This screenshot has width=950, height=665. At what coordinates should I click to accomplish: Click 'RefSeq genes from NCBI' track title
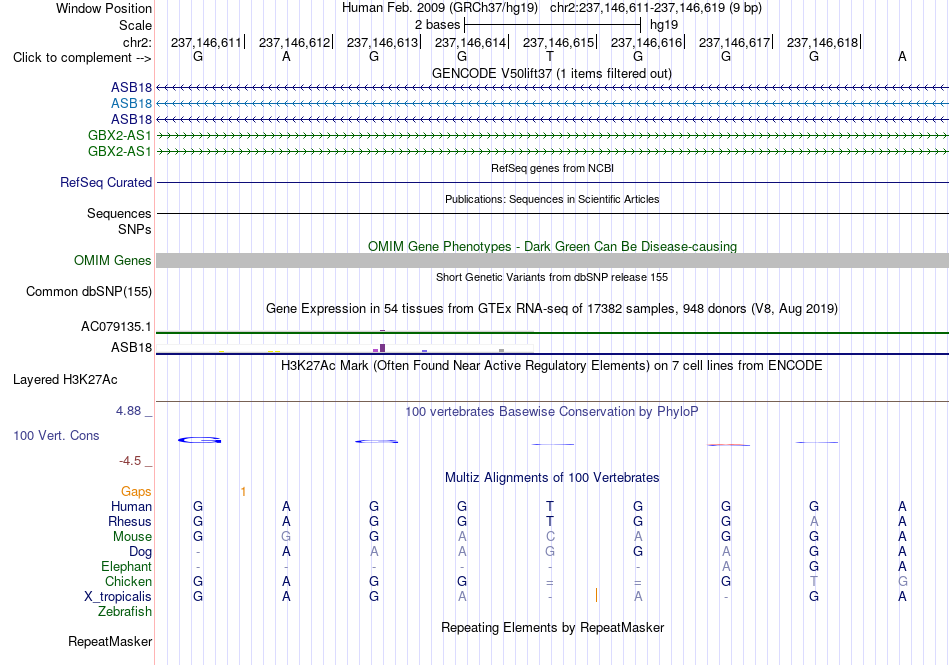pos(552,168)
